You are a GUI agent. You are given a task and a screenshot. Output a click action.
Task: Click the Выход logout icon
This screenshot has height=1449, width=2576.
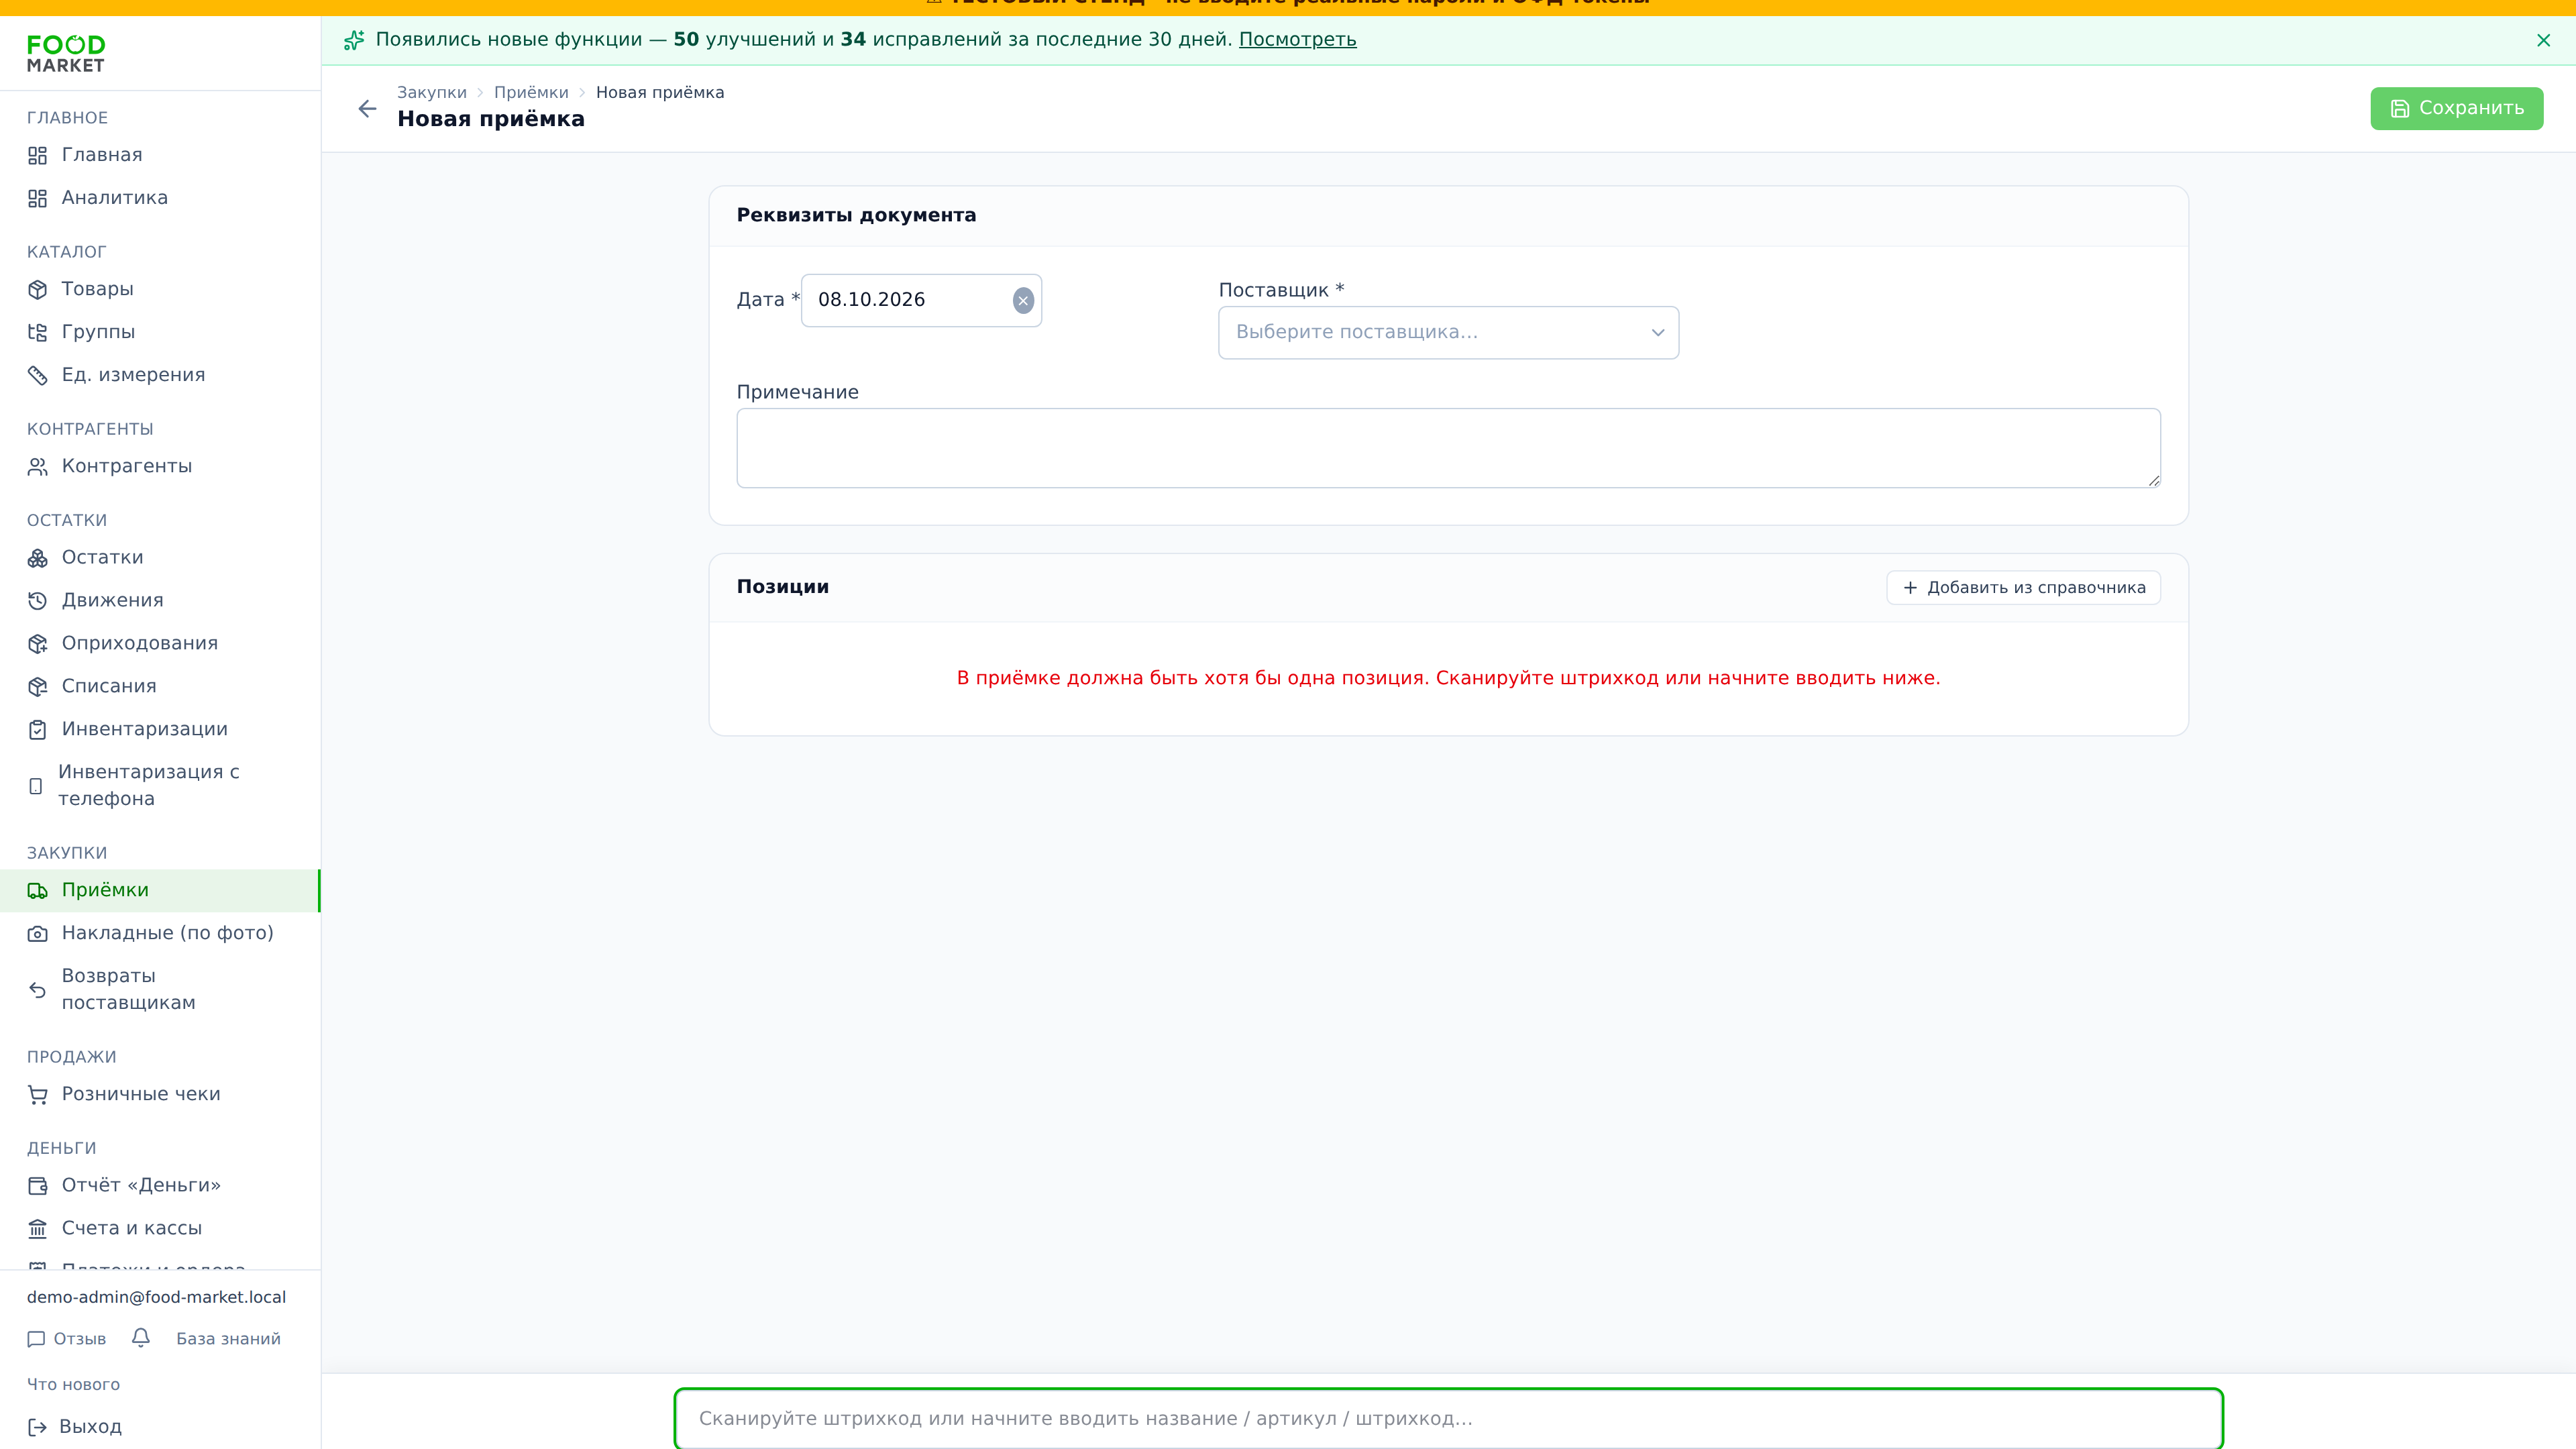pyautogui.click(x=37, y=1427)
